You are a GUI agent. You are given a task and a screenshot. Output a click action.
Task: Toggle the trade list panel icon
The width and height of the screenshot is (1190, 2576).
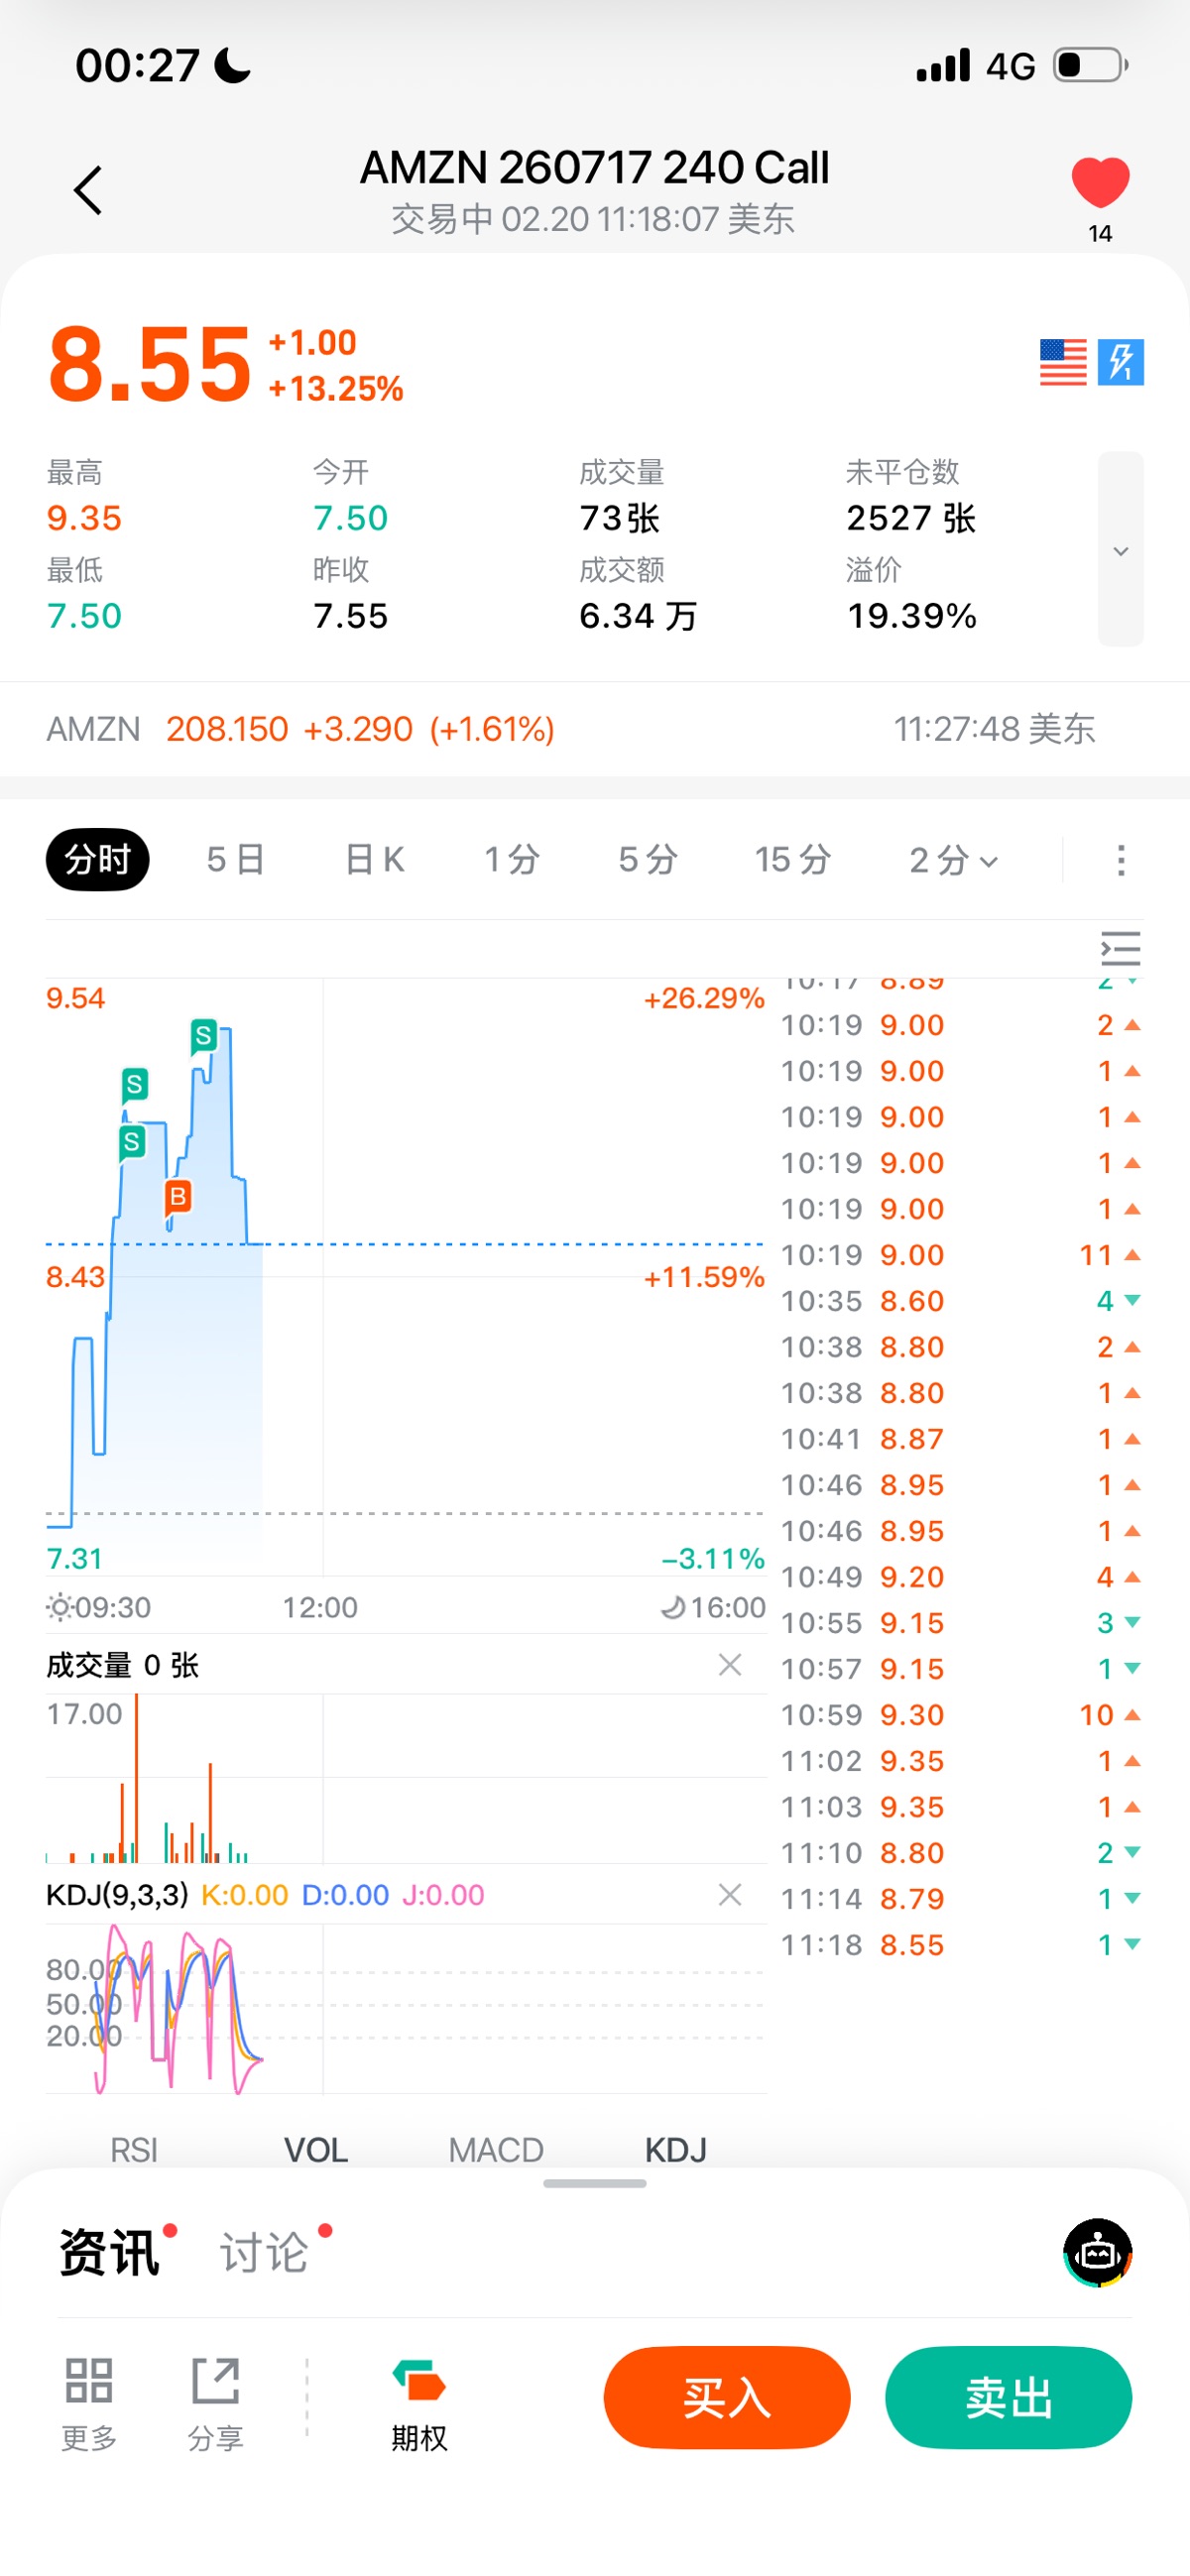click(x=1120, y=949)
